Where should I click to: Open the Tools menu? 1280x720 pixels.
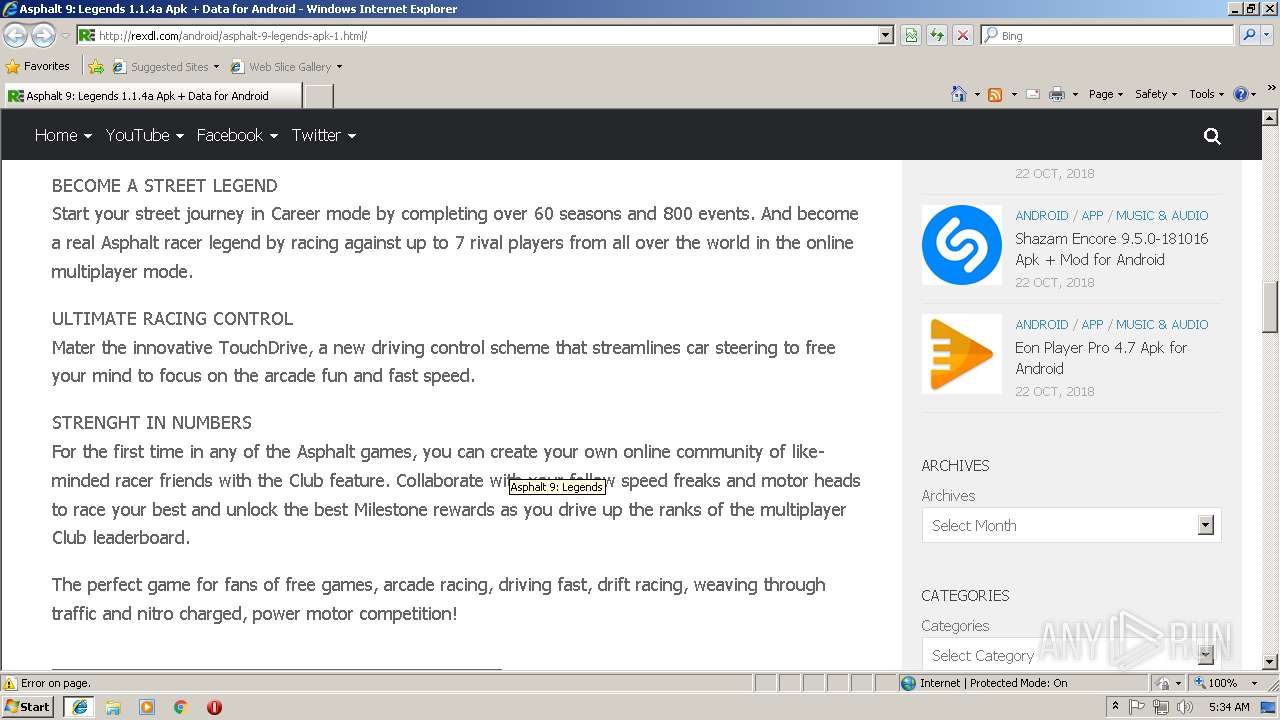pos(1206,94)
